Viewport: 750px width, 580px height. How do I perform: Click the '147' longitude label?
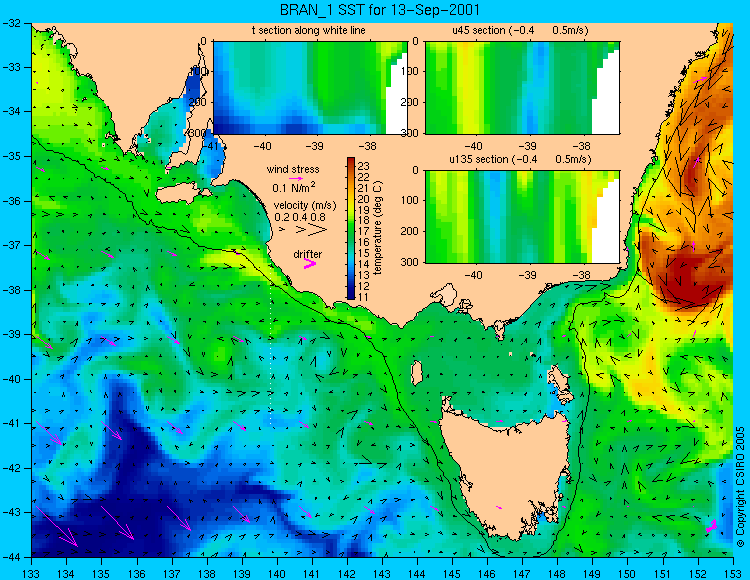point(522,573)
